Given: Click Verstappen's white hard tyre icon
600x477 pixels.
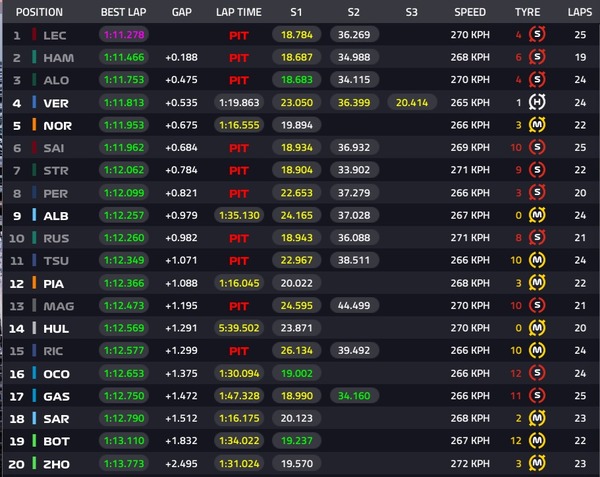Looking at the screenshot, I should coord(539,102).
